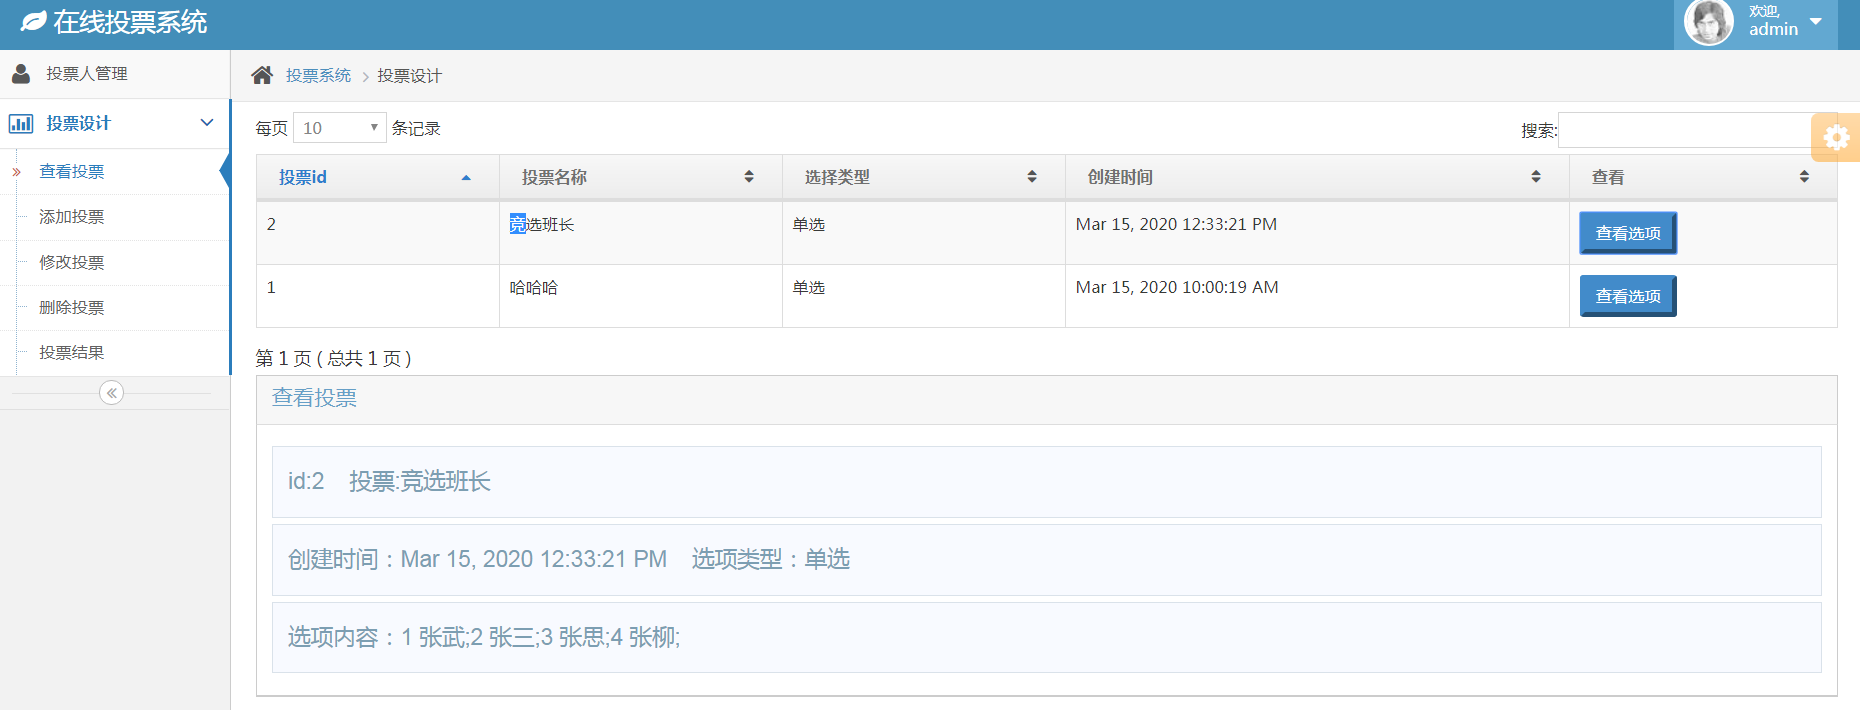The height and width of the screenshot is (710, 1860).
Task: Sort table by 投票id column arrow
Action: coord(466,178)
